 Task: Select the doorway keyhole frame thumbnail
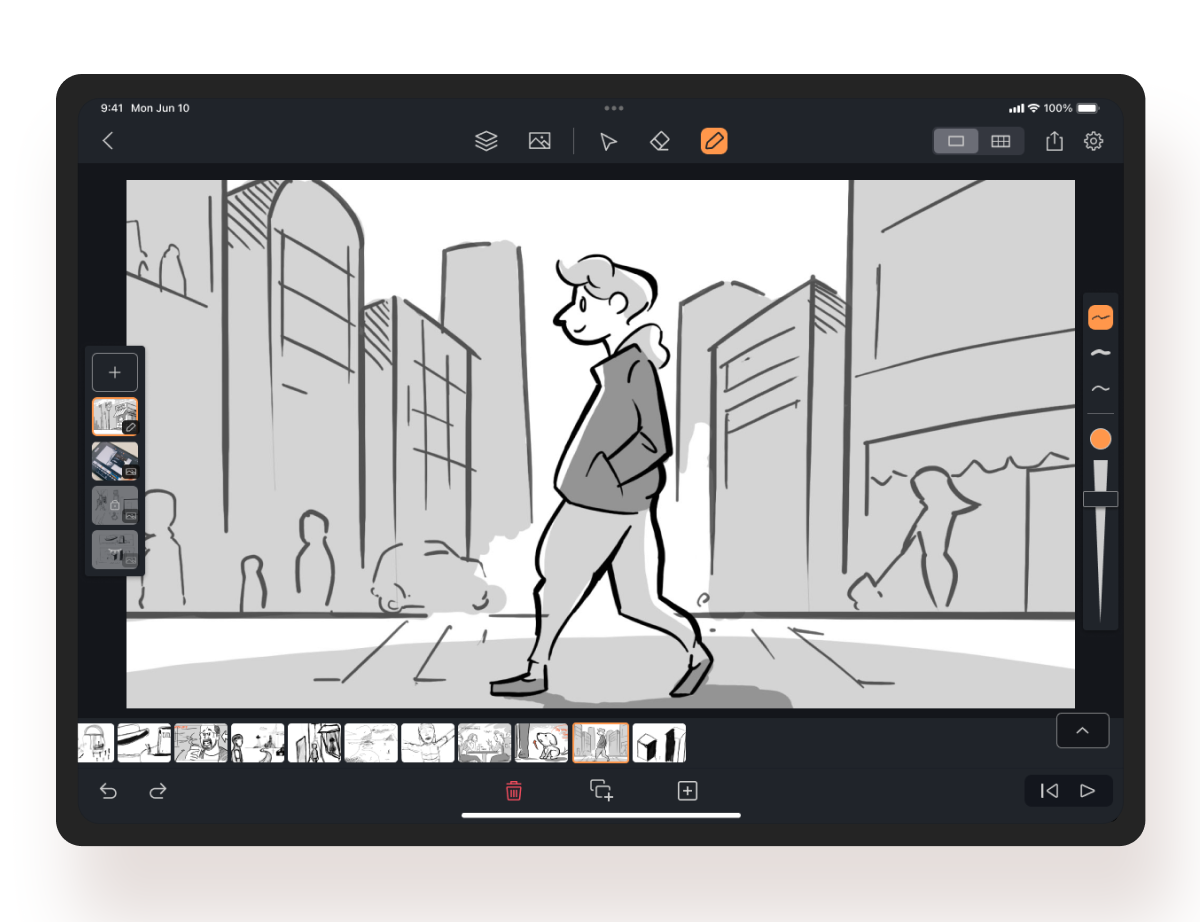315,743
